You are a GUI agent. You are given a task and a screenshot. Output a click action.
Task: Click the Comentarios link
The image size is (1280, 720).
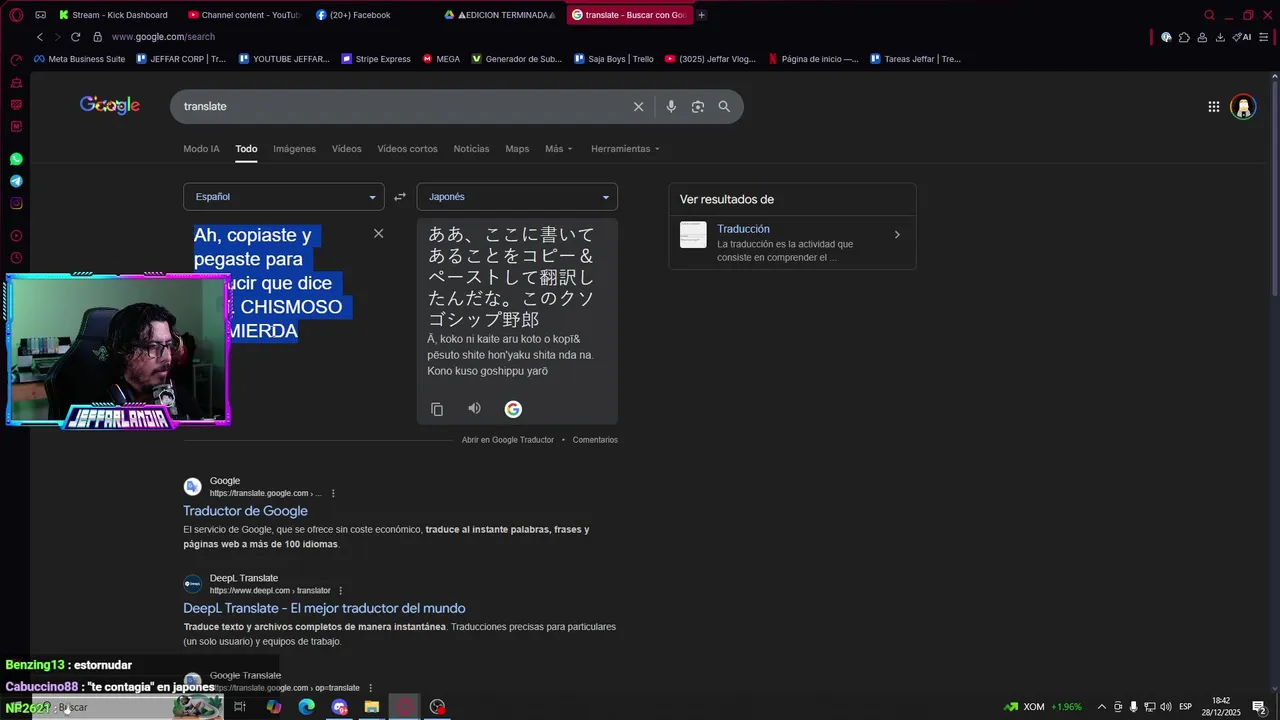(595, 440)
